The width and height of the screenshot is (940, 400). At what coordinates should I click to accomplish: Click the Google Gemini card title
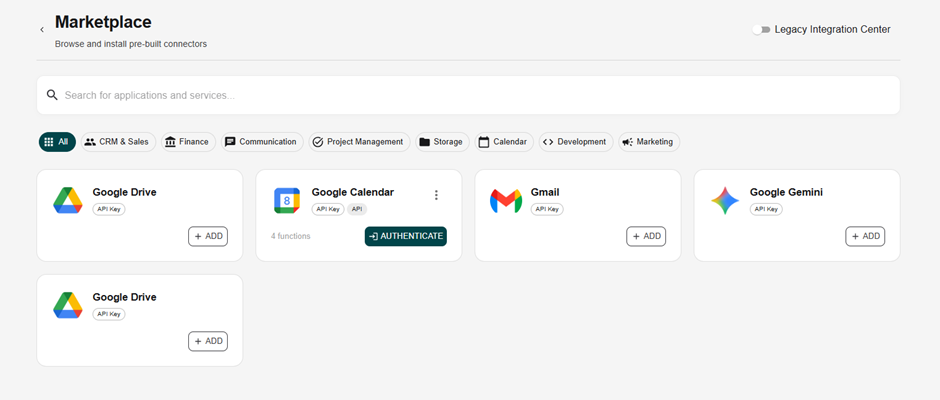[x=786, y=193]
